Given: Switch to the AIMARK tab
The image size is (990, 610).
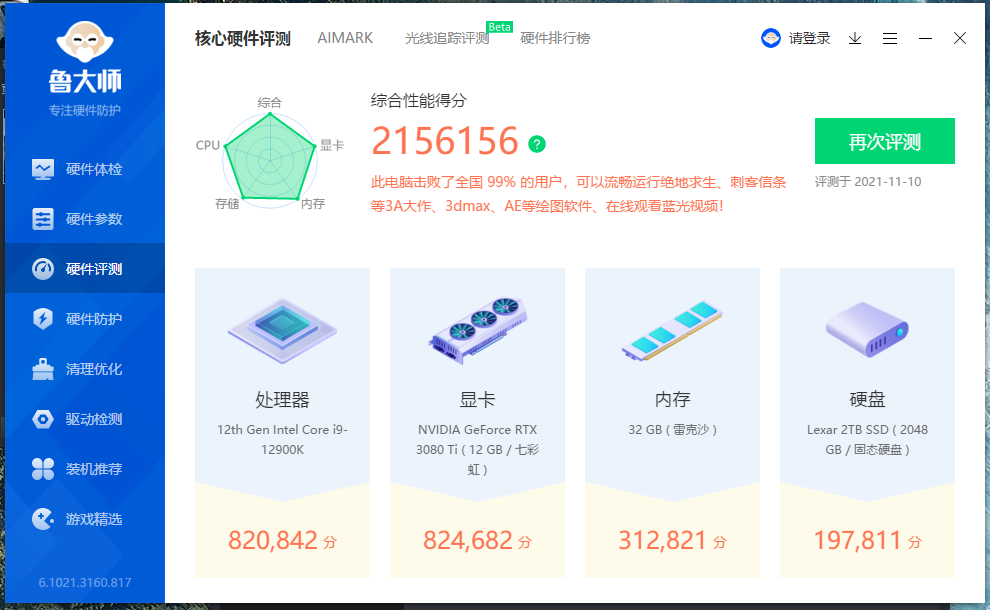Looking at the screenshot, I should tap(345, 38).
